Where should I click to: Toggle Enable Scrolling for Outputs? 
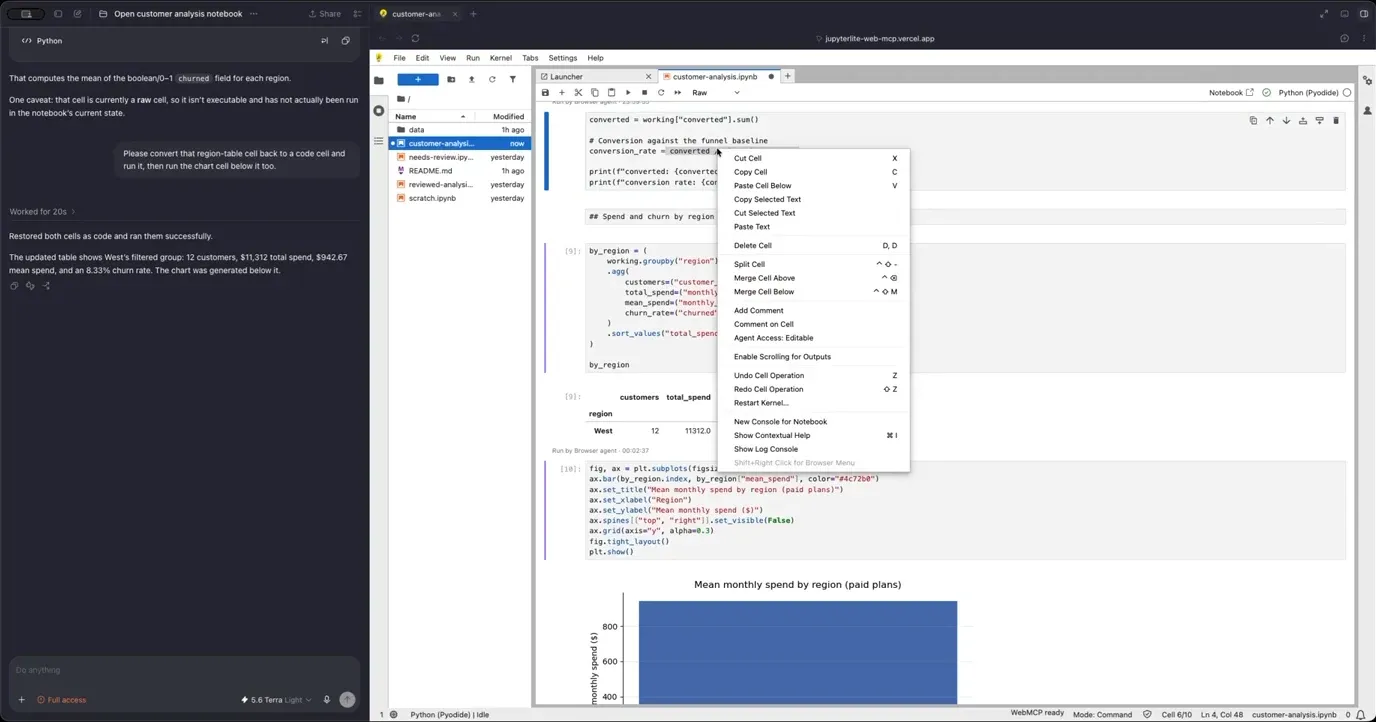tap(814, 356)
